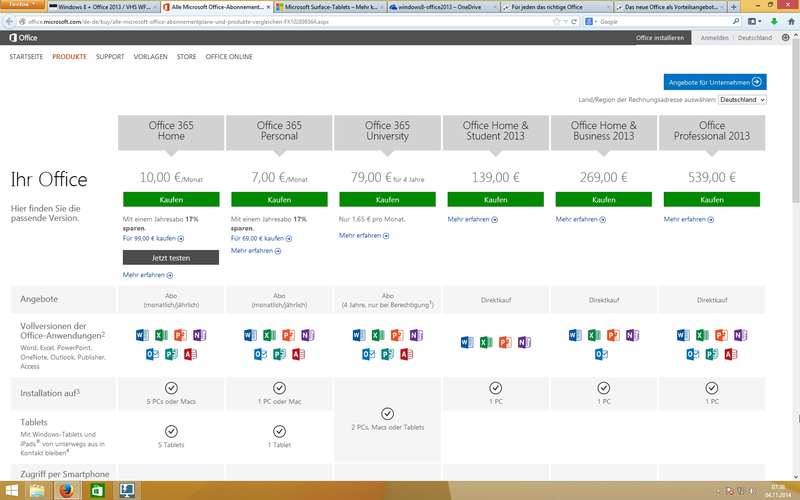Open the SUPPORT navigation menu item
The height and width of the screenshot is (500, 800).
pyautogui.click(x=110, y=57)
